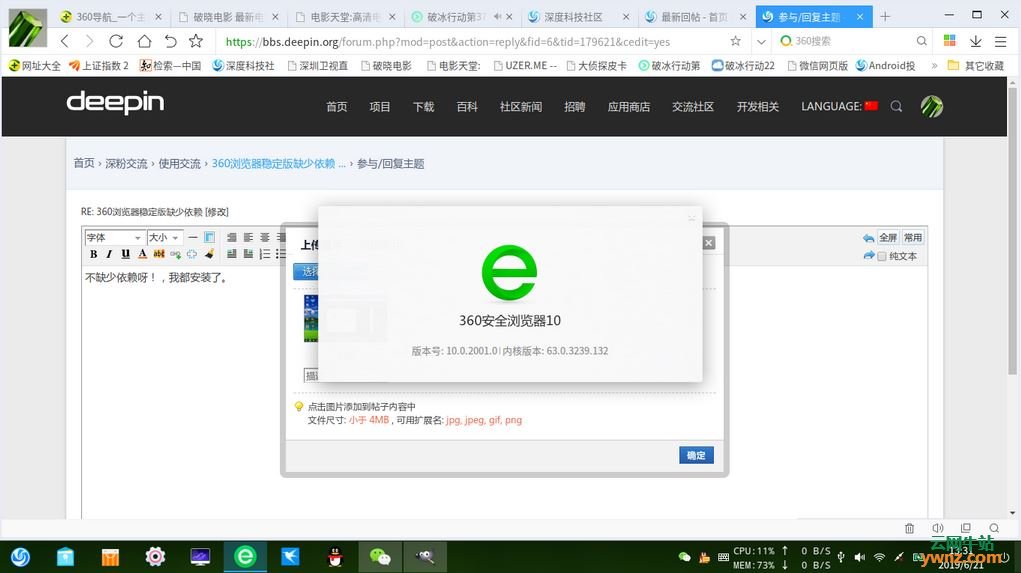Click the deepin site search magnifier icon
Viewport: 1021px width, 573px height.
pos(897,106)
